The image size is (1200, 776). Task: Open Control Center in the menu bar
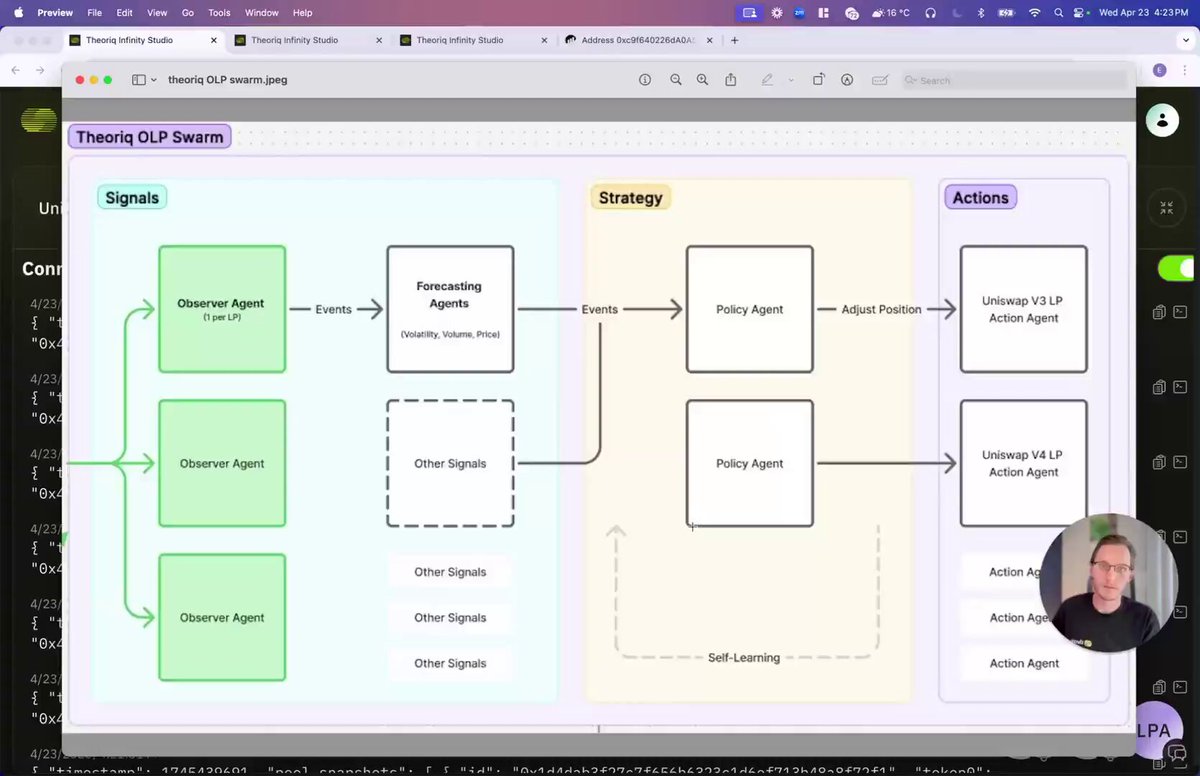(x=1079, y=13)
